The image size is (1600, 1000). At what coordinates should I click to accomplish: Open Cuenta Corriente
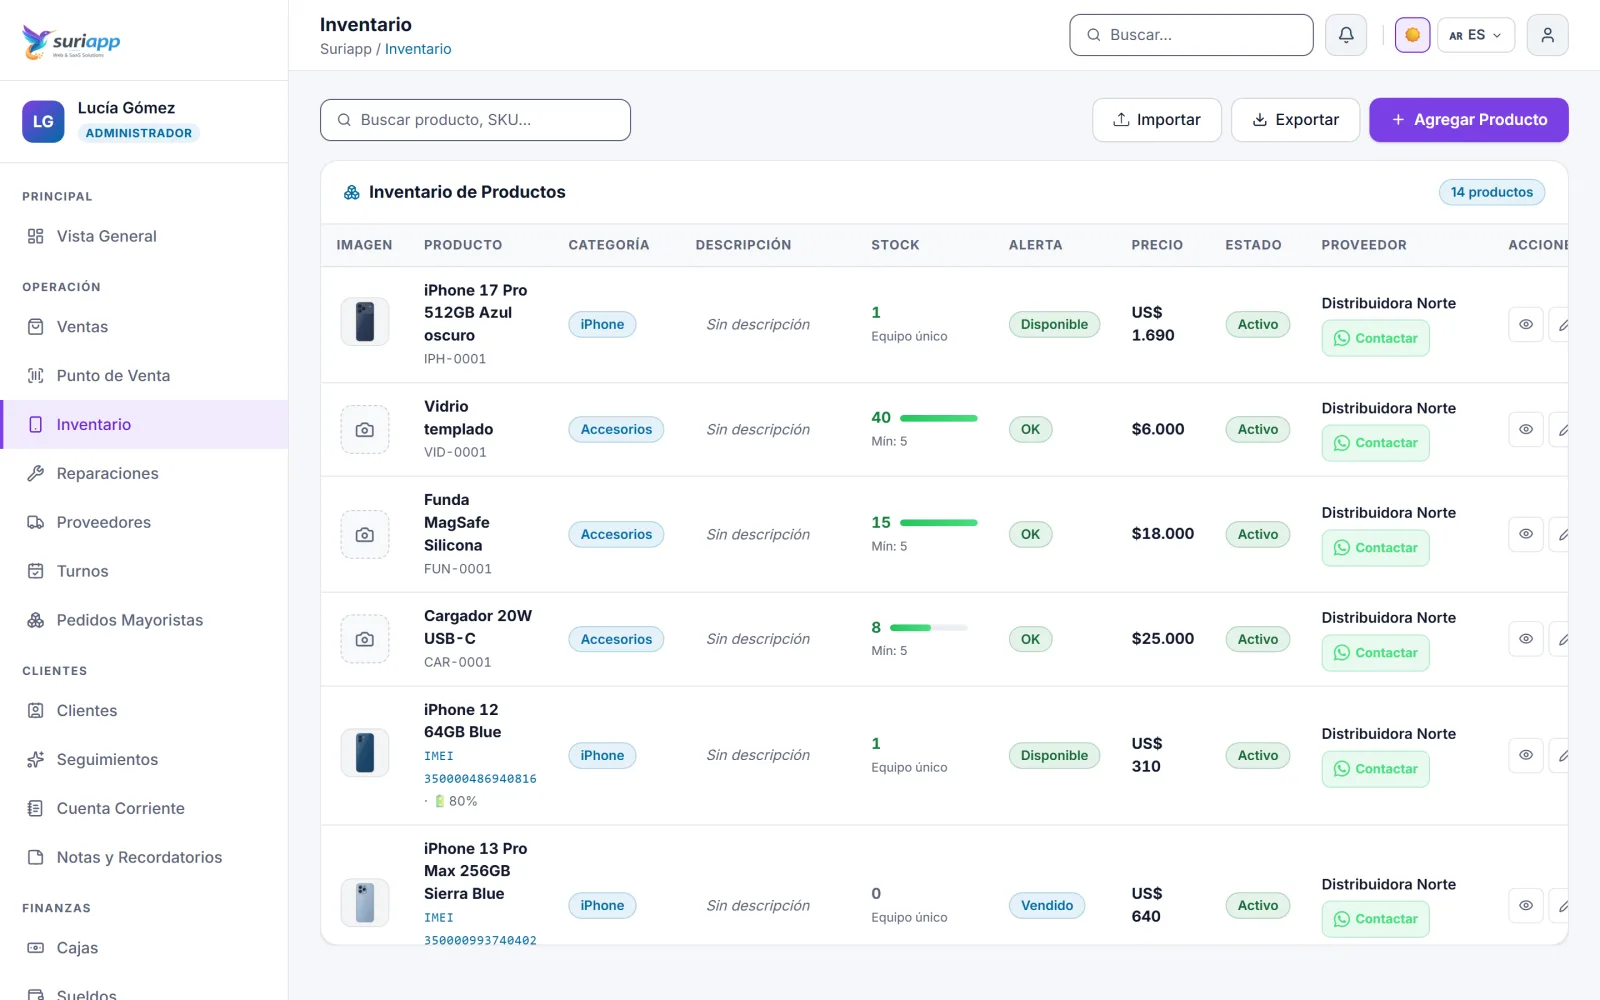pos(144,809)
